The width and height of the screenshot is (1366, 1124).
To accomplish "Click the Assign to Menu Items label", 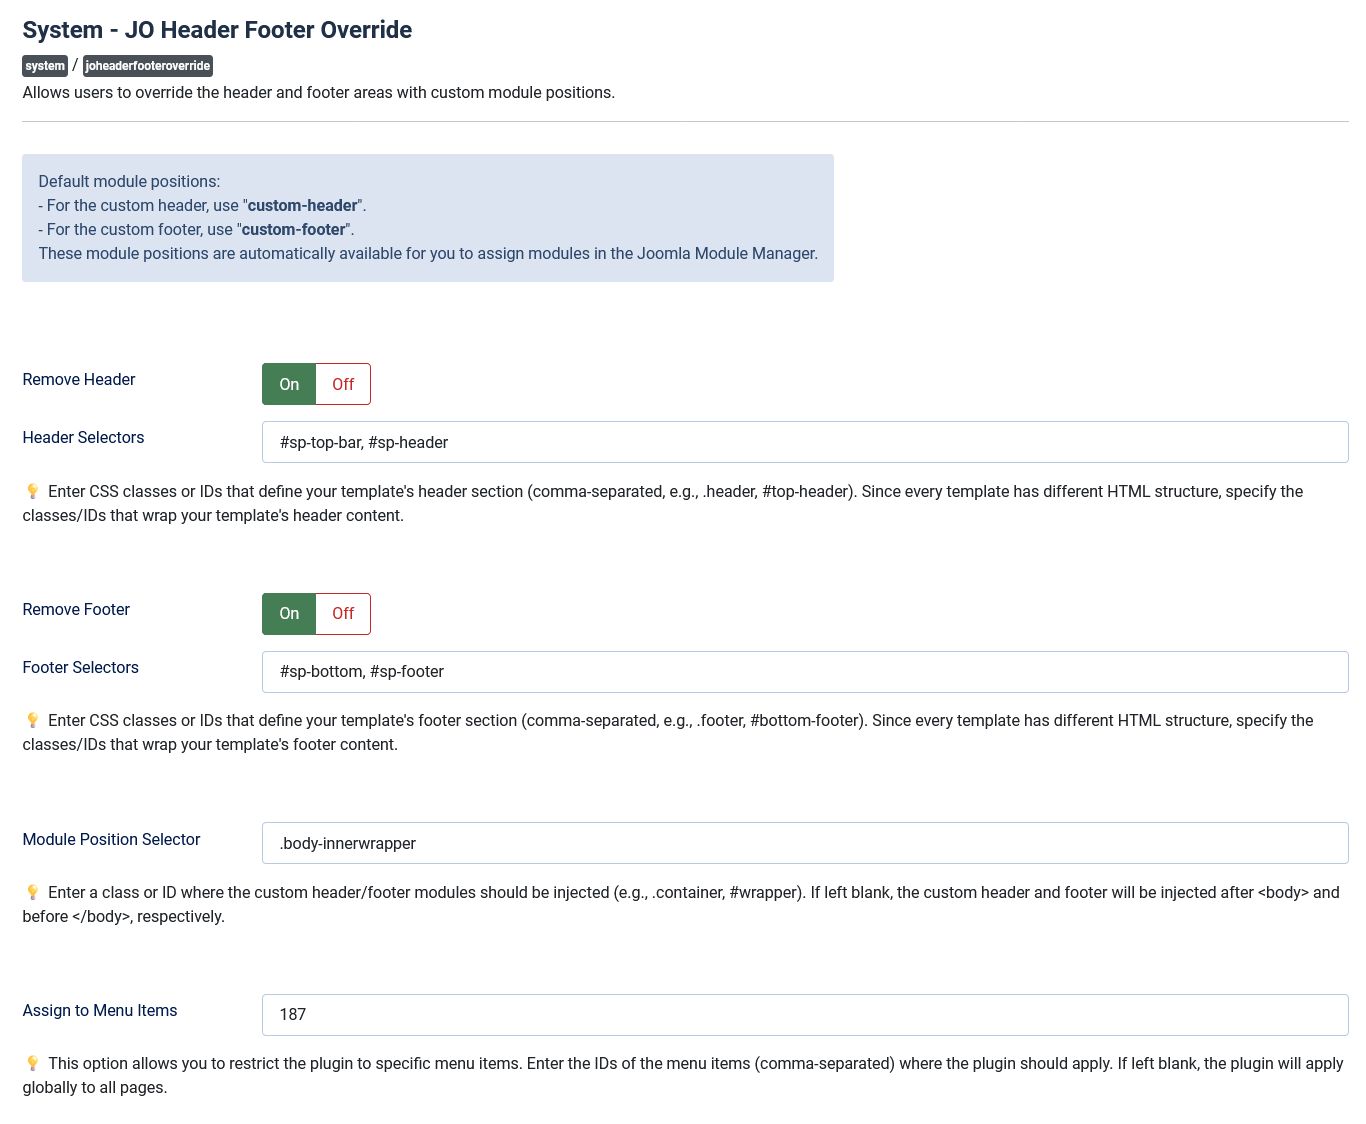I will coord(100,1010).
